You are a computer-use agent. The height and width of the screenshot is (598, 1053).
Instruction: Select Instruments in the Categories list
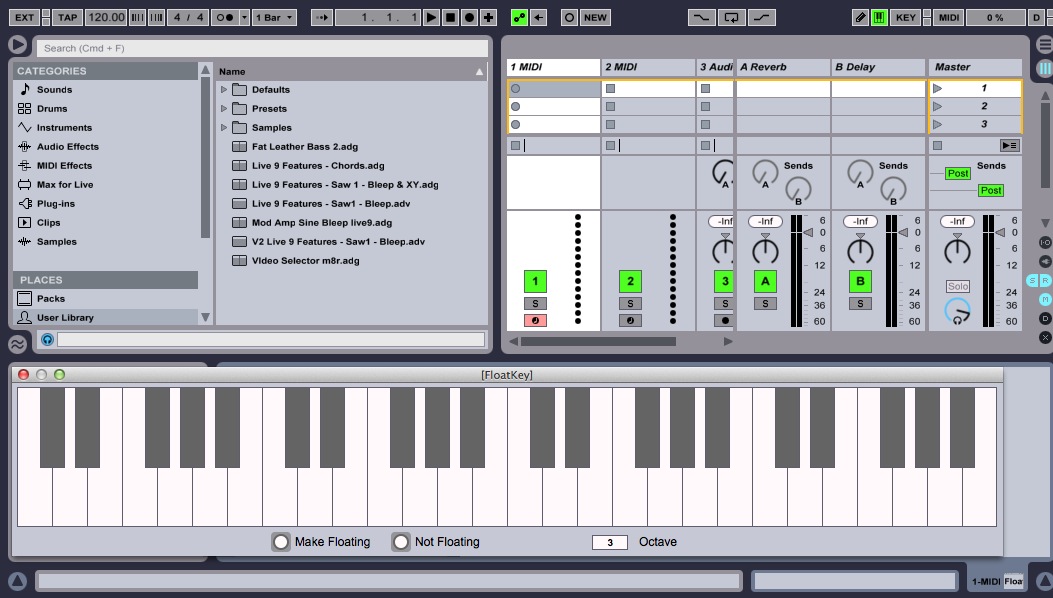64,128
